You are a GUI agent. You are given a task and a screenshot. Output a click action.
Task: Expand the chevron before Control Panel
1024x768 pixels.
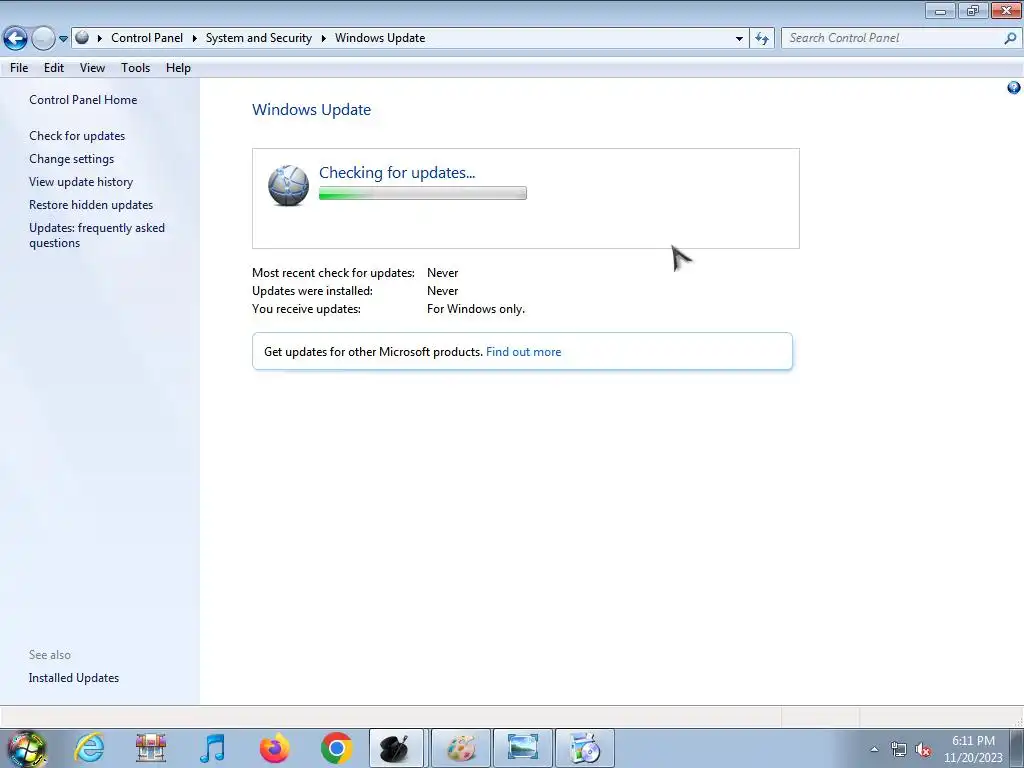[x=99, y=39]
